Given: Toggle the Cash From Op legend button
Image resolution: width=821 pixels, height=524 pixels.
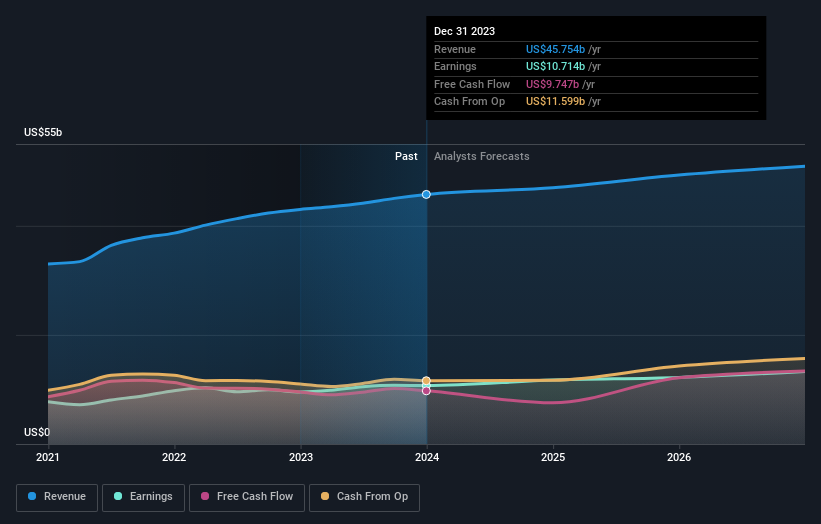Looking at the screenshot, I should [364, 497].
